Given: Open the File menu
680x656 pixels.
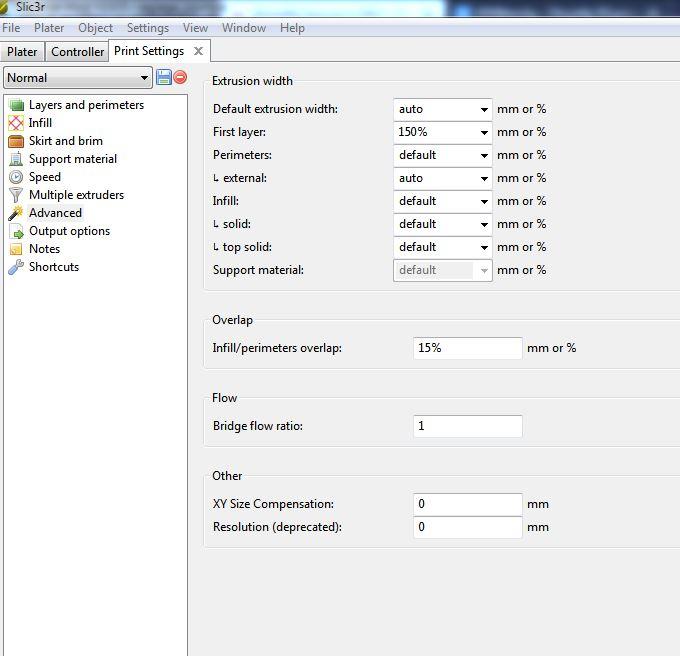Looking at the screenshot, I should [11, 28].
